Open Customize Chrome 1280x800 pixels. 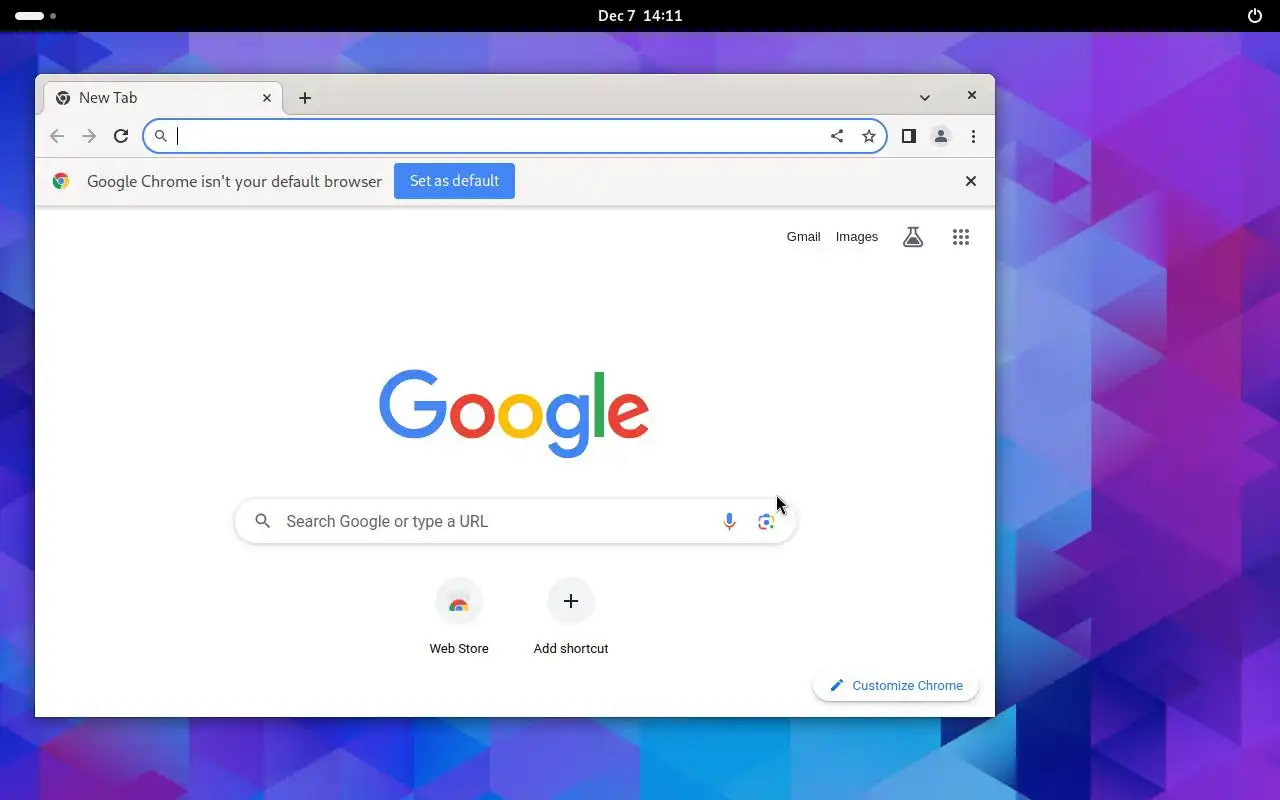pos(896,685)
